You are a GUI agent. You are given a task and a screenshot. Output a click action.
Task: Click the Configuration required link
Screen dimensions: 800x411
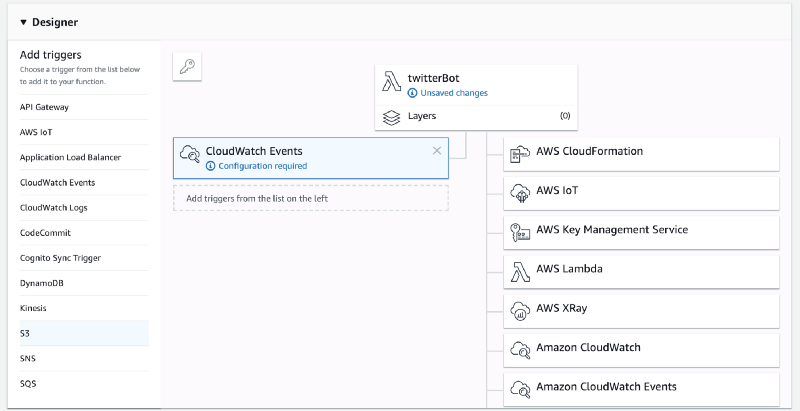pyautogui.click(x=263, y=166)
